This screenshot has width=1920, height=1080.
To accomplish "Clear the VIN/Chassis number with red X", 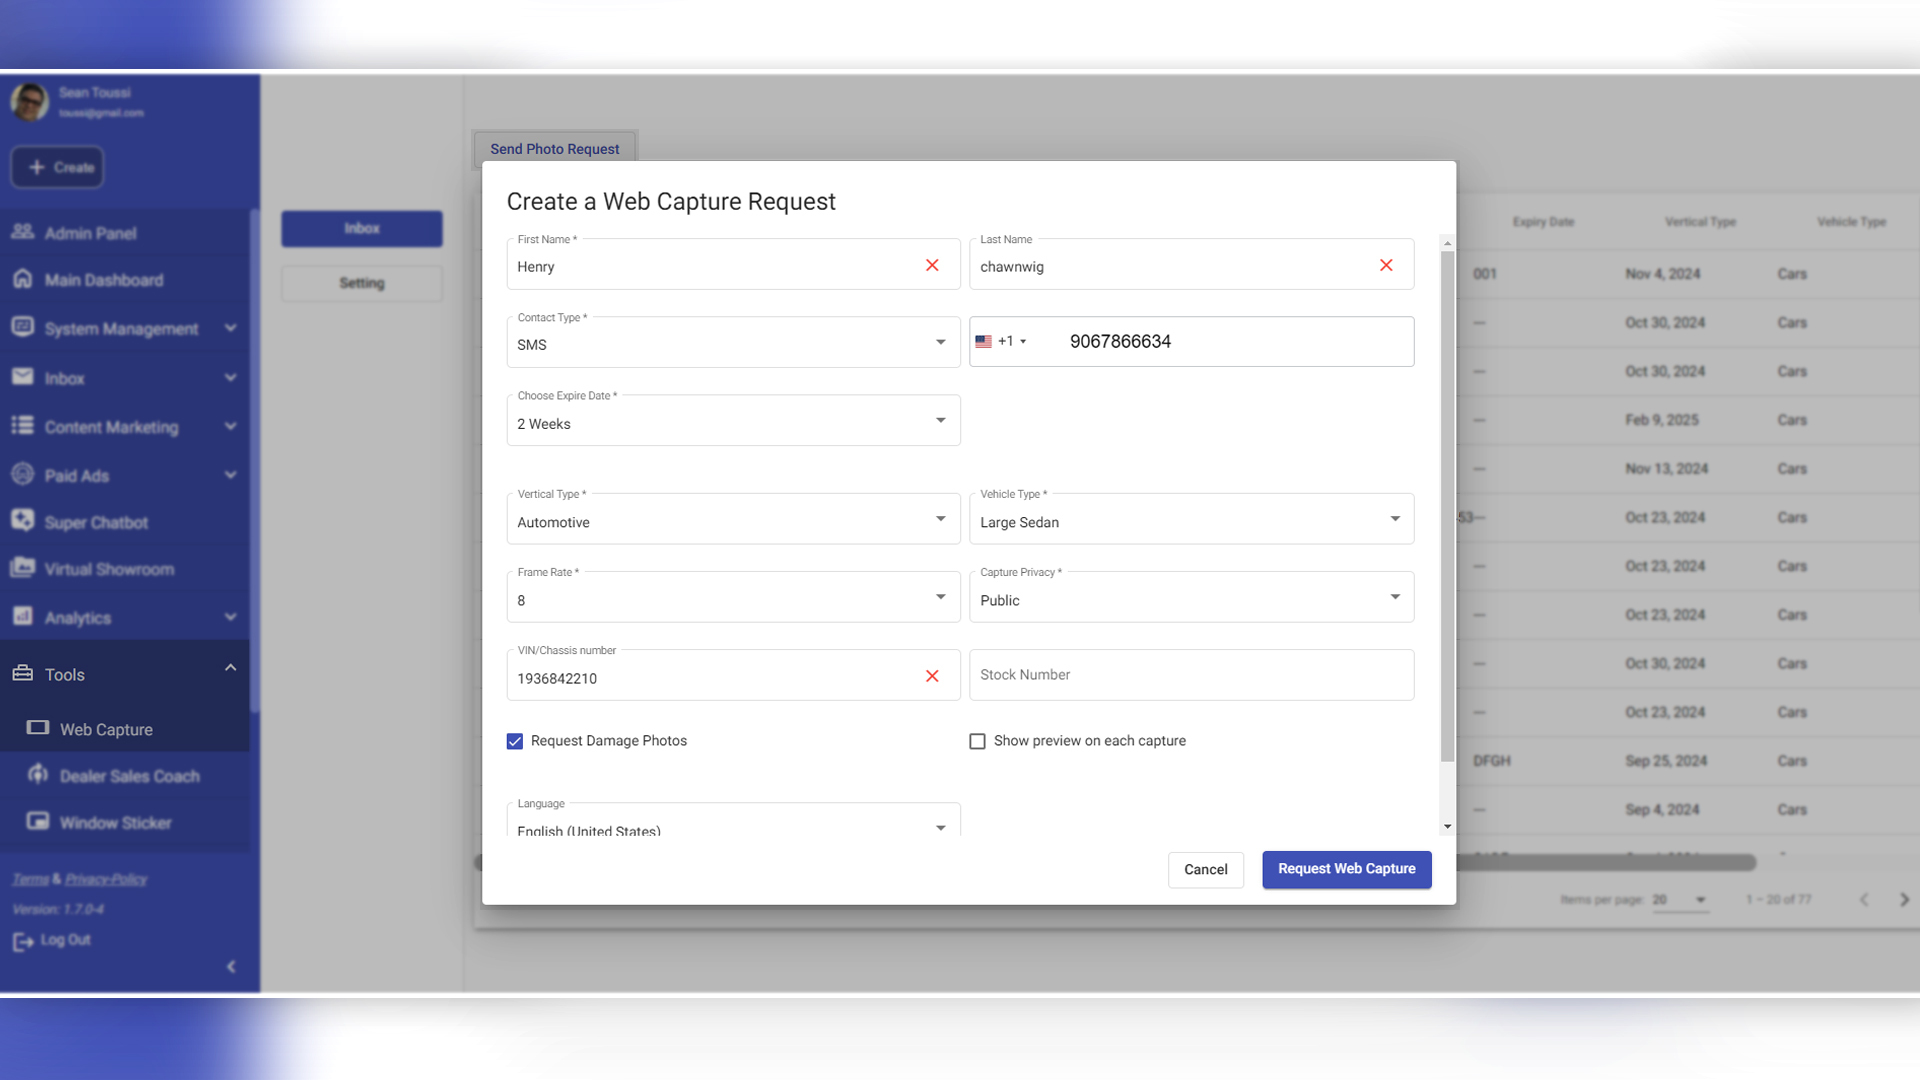I will coord(932,676).
